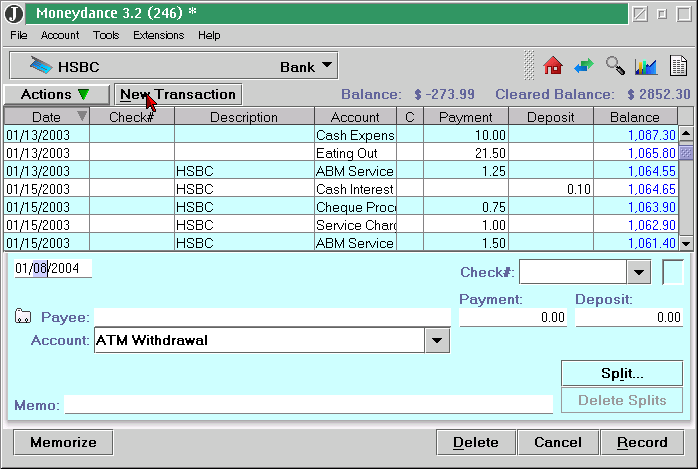Open the report document icon
Screen dimensions: 698x469
678,65
